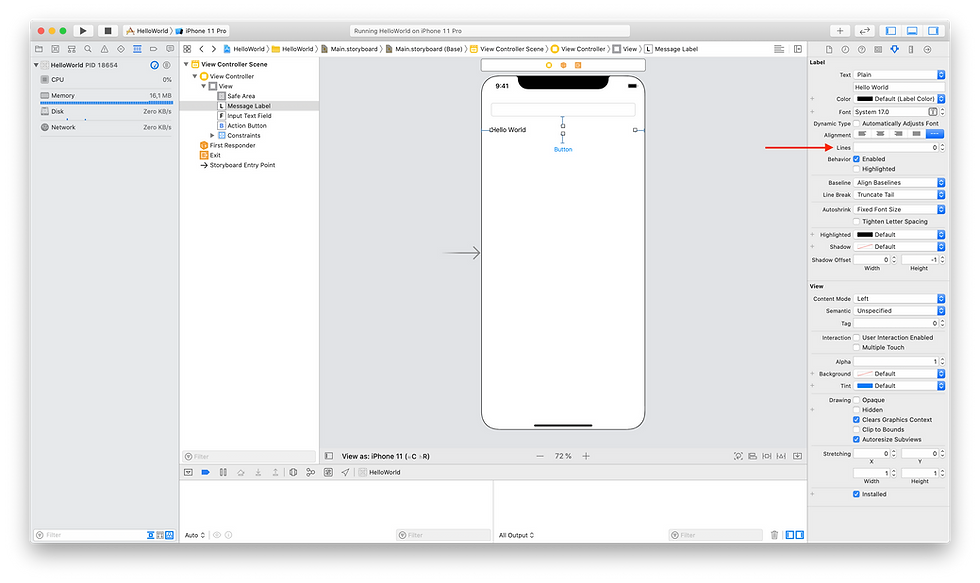Toggle the code review arrows button

tap(864, 31)
